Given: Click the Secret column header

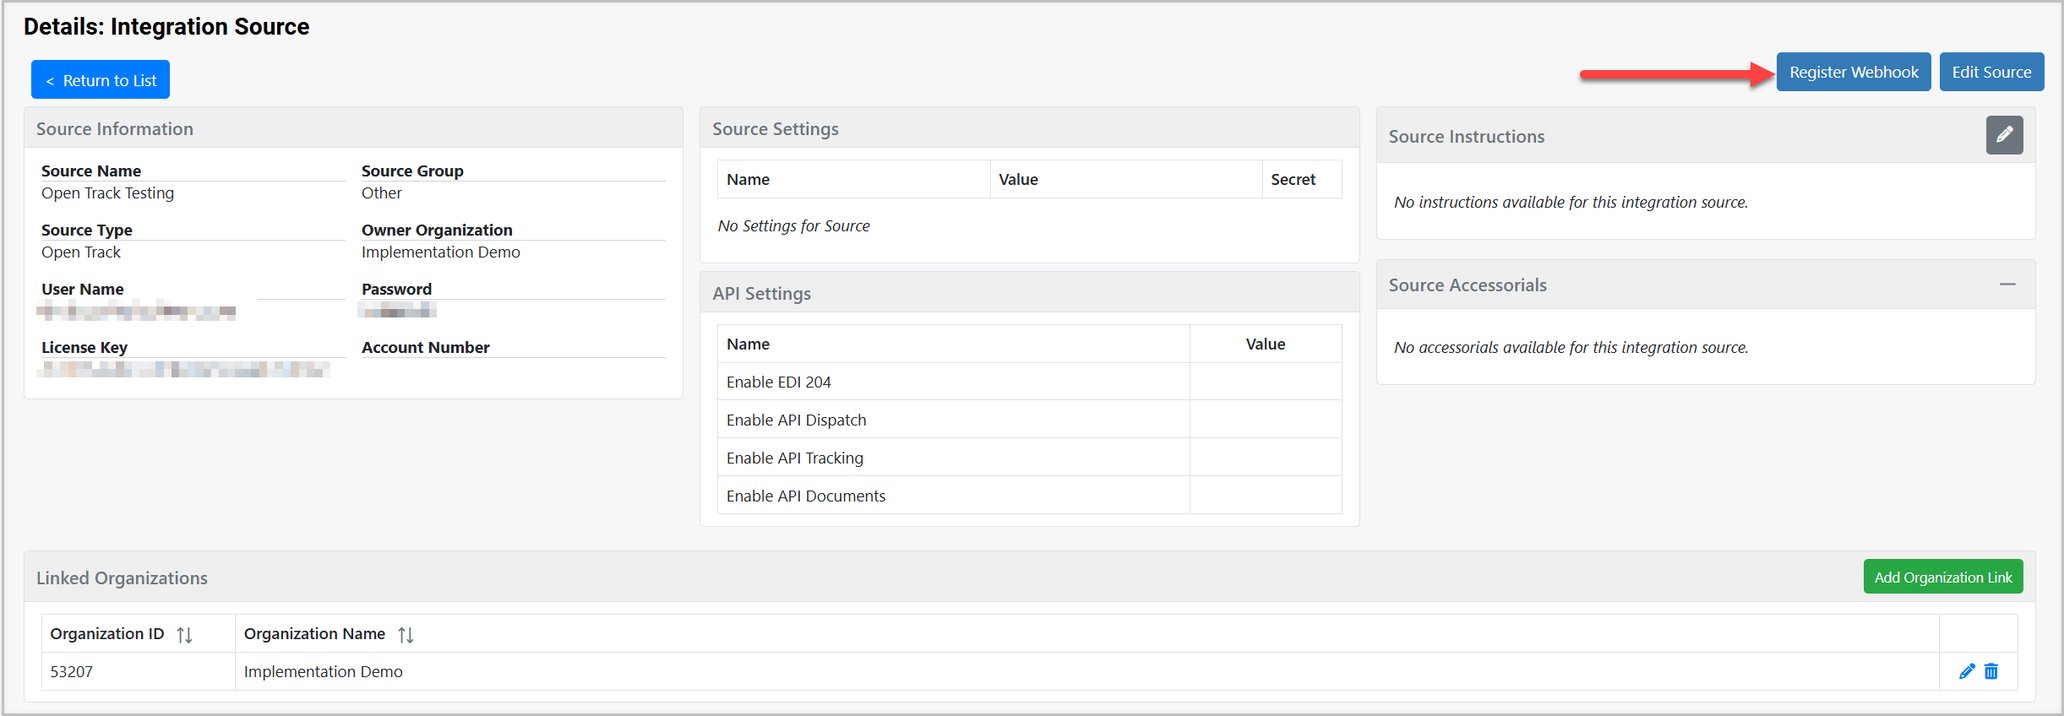Looking at the screenshot, I should click(x=1301, y=179).
